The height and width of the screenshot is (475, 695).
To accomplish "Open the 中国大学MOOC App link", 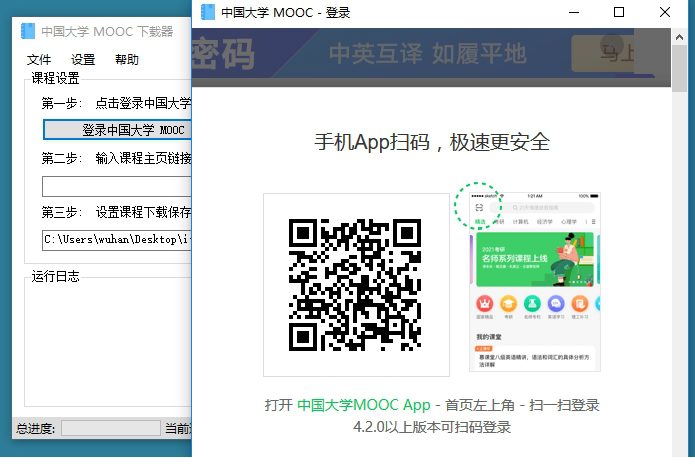I will click(x=363, y=405).
